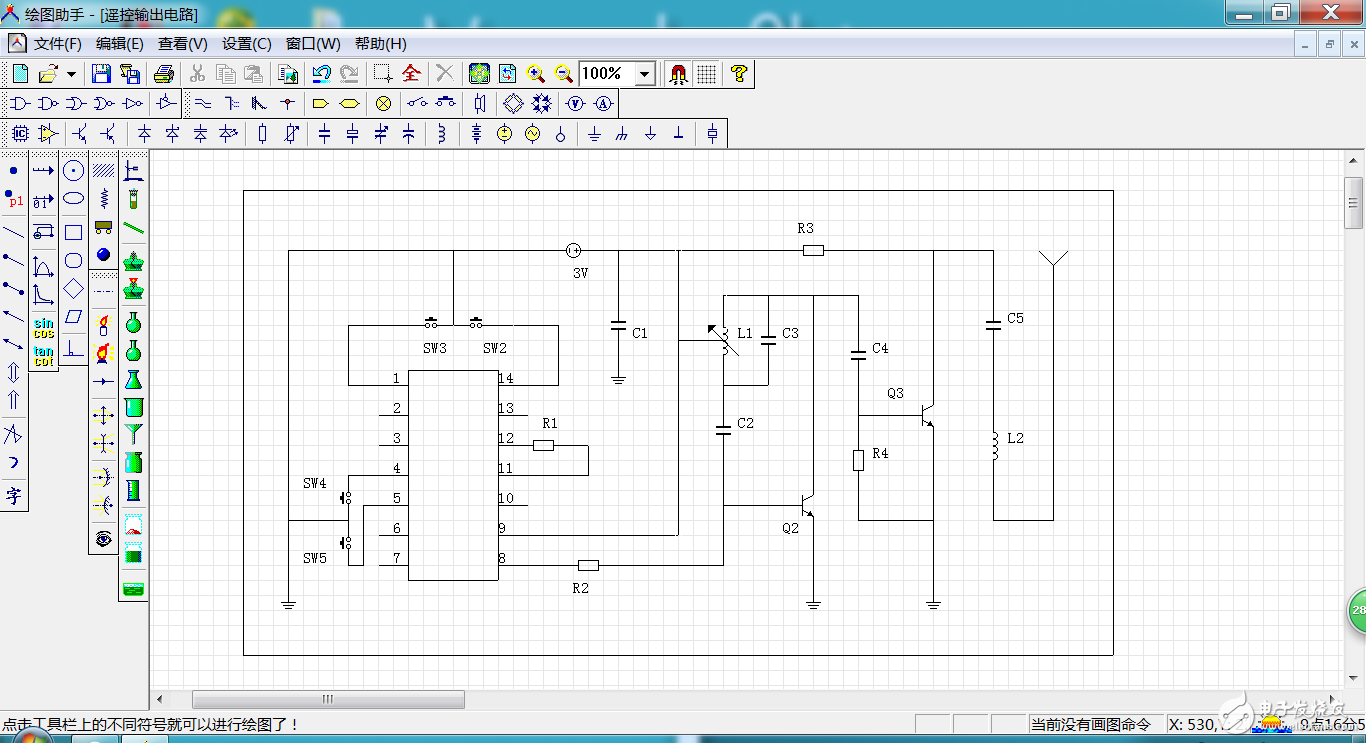The width and height of the screenshot is (1366, 743).
Task: Pick the NOT gate triangle symbol
Action: (x=132, y=103)
